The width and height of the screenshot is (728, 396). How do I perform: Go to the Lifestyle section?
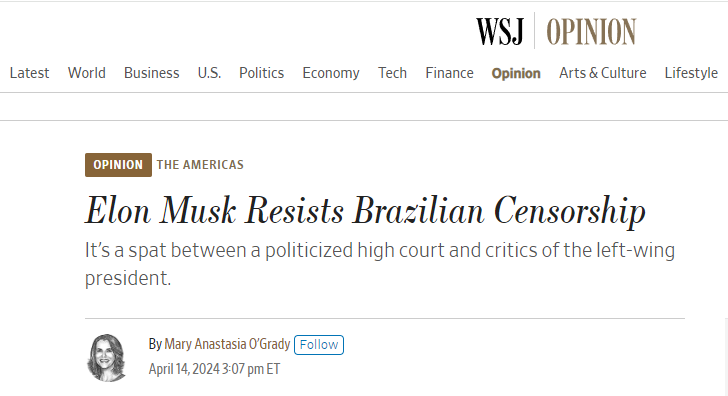coord(691,73)
